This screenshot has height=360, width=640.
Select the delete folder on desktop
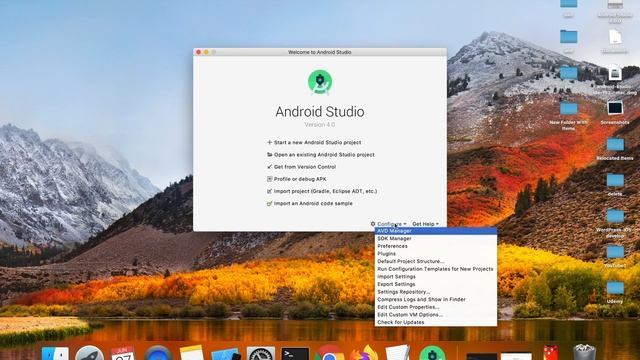coord(615,184)
